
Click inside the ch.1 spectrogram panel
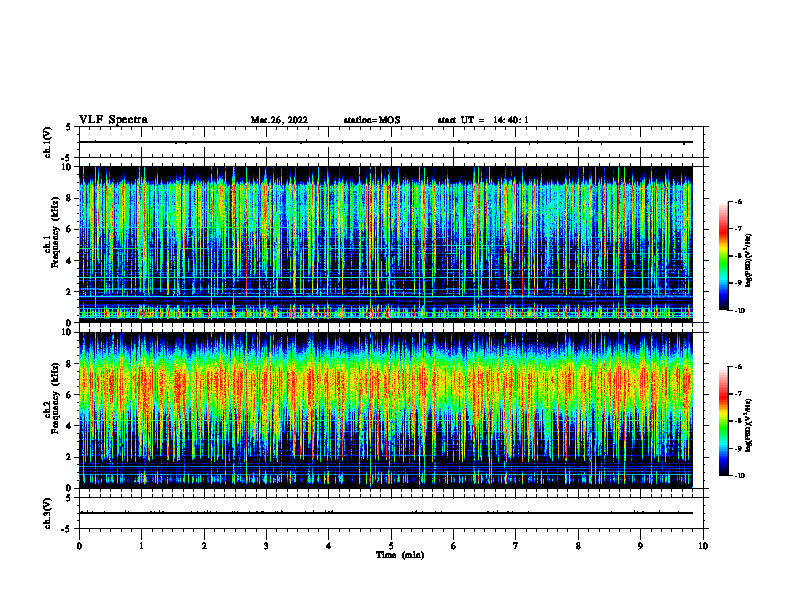point(385,244)
